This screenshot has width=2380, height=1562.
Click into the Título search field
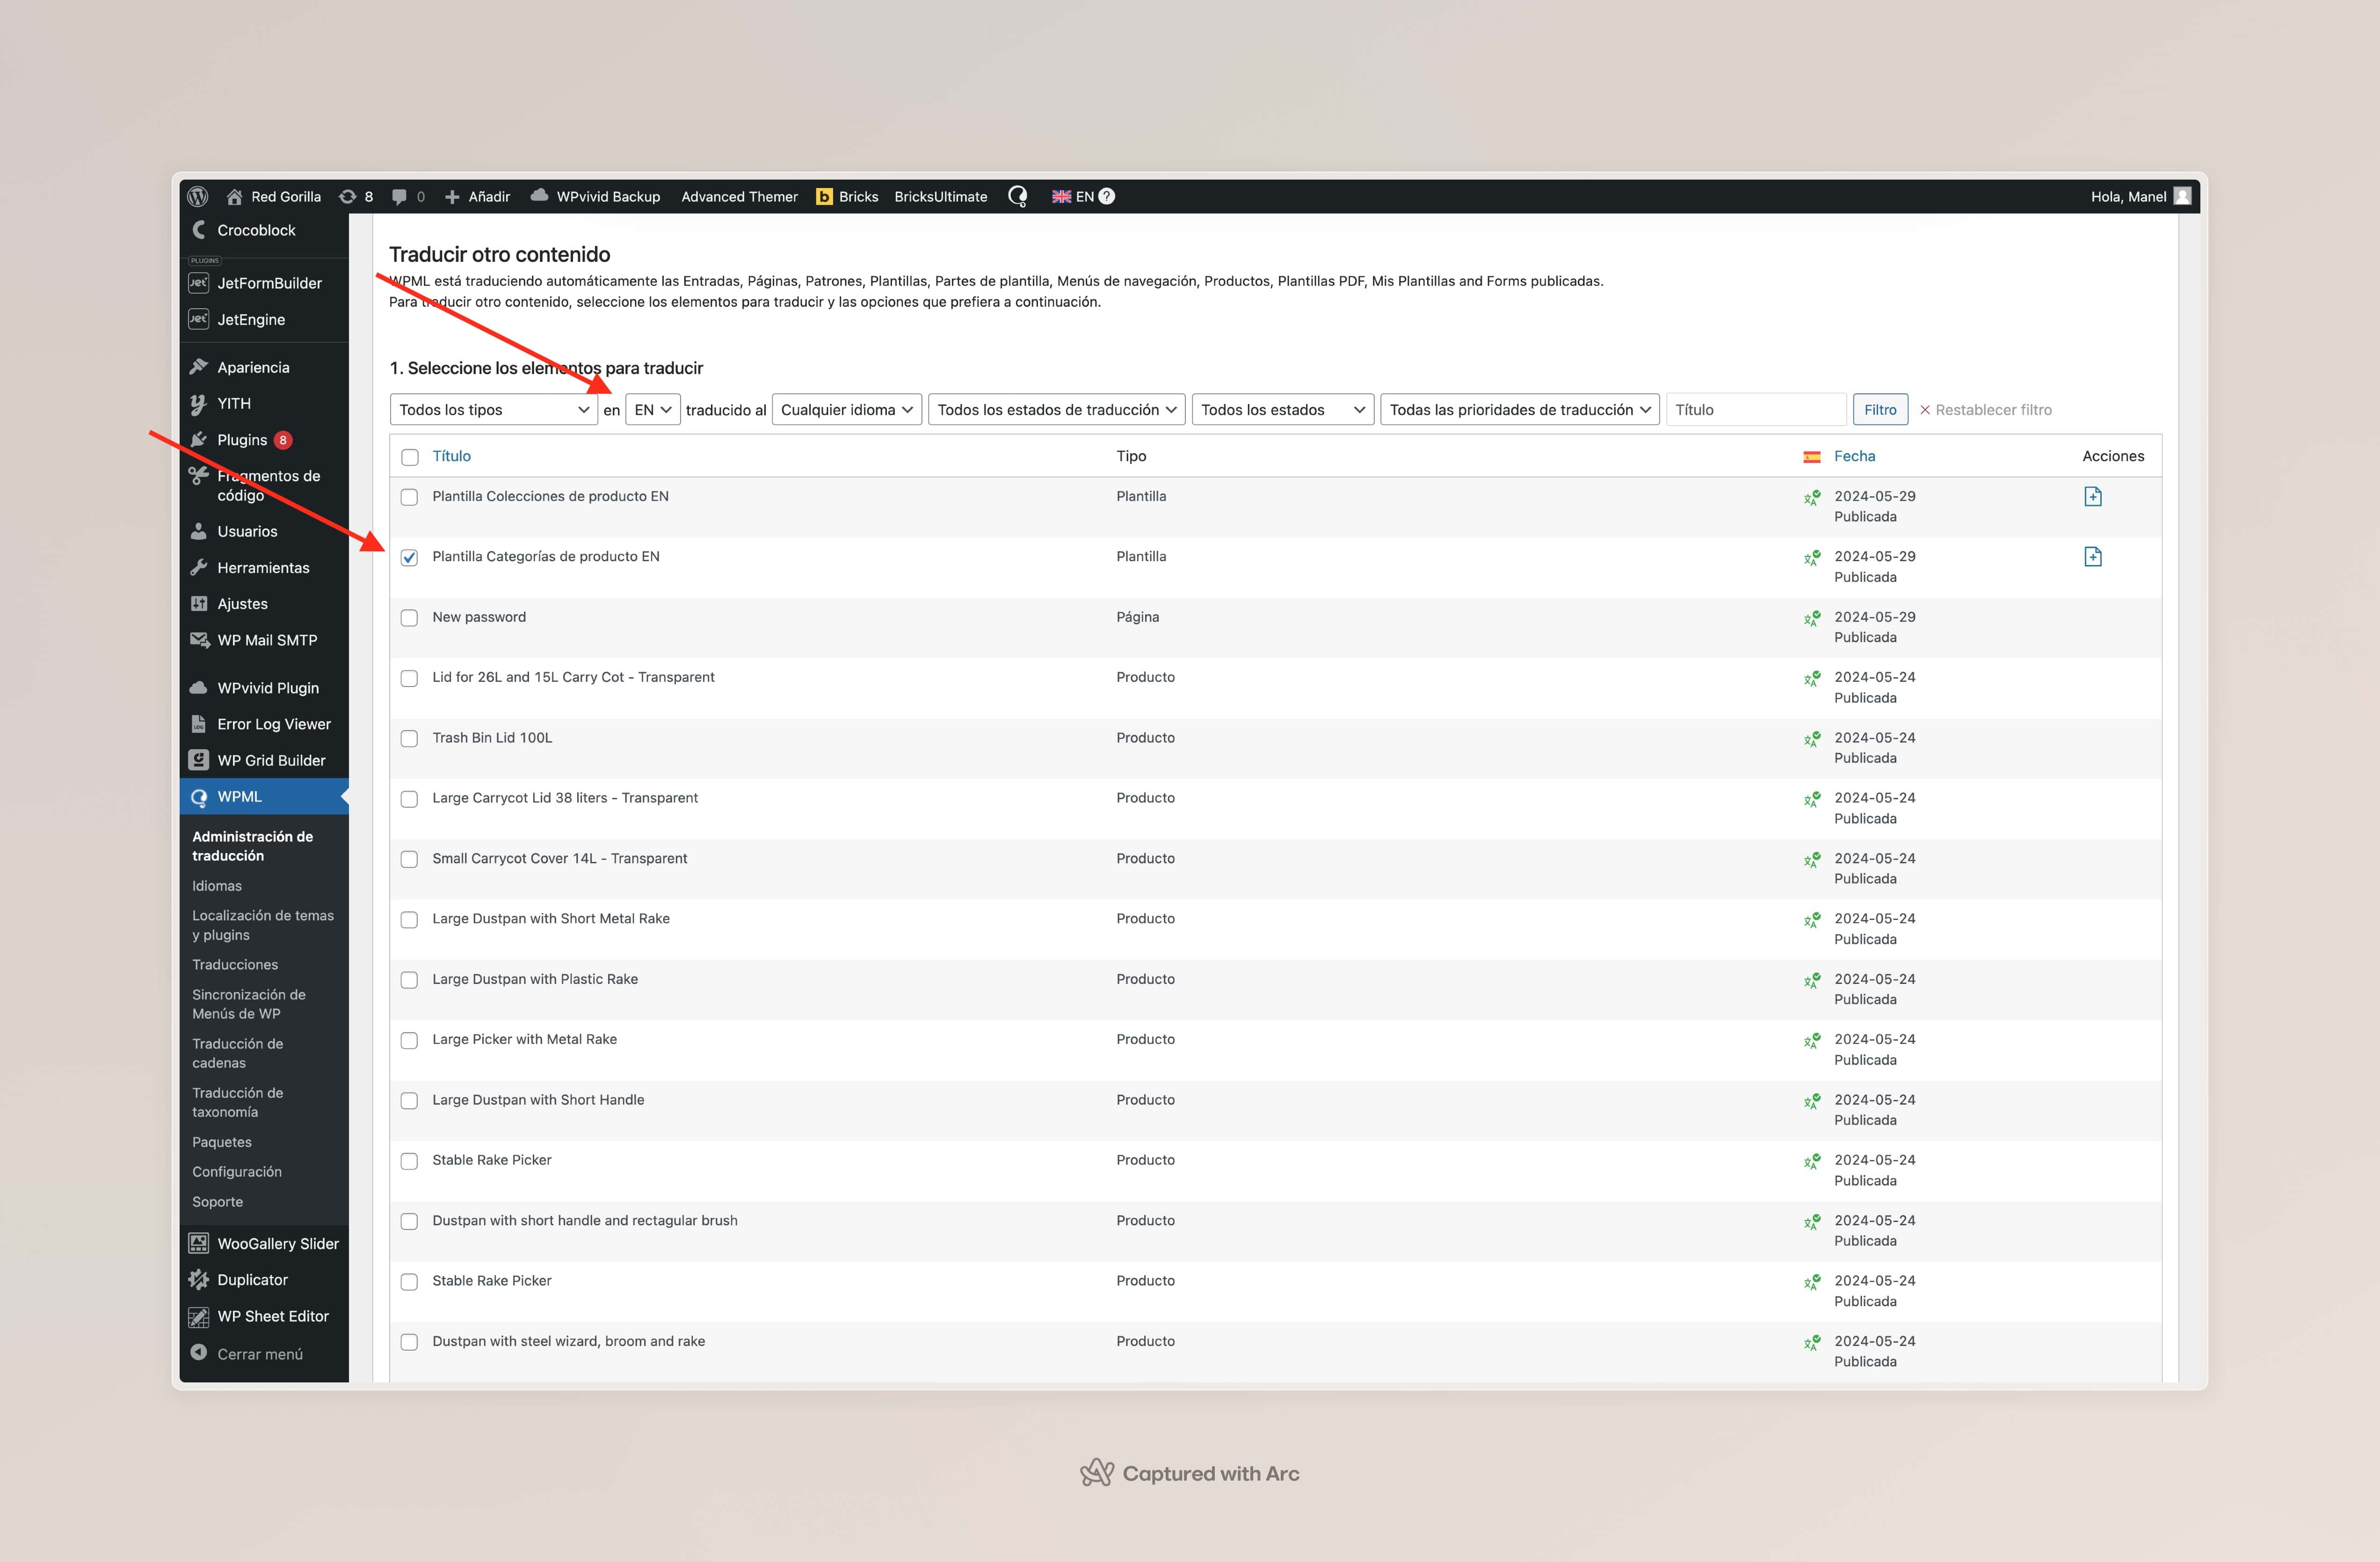click(1755, 410)
